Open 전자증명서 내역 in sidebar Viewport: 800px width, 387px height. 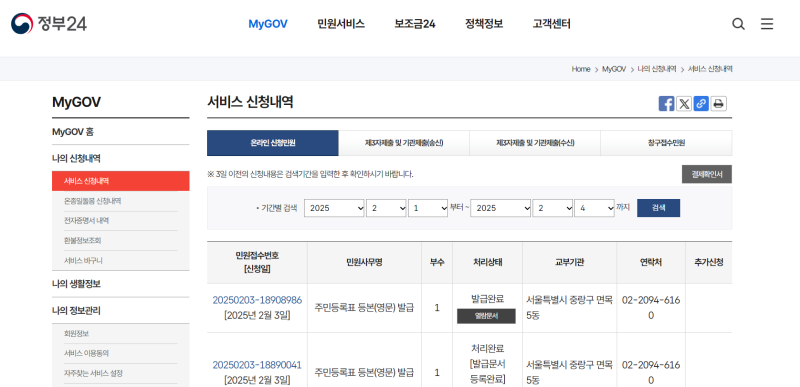tap(86, 221)
